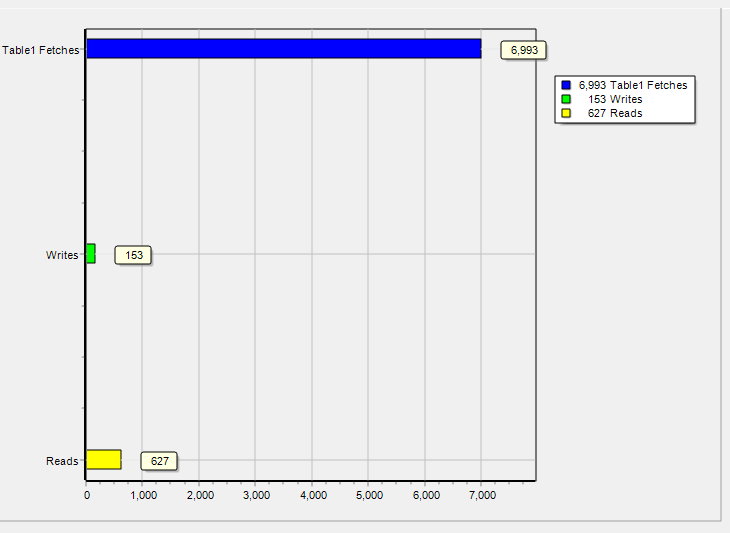This screenshot has width=730, height=533.
Task: Click the 3,000 tick label on the x-axis
Action: 257,495
